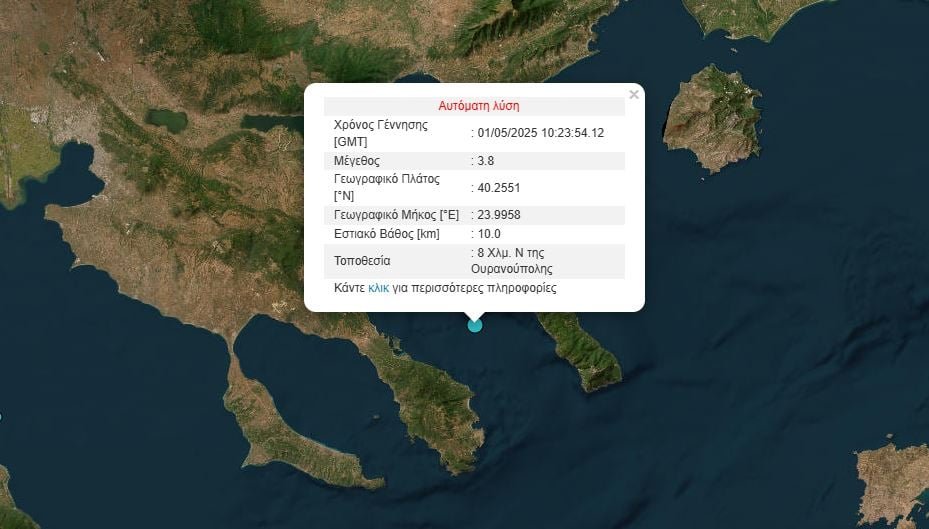Click the "Τοποθεσία" row label
The image size is (929, 529).
(362, 261)
